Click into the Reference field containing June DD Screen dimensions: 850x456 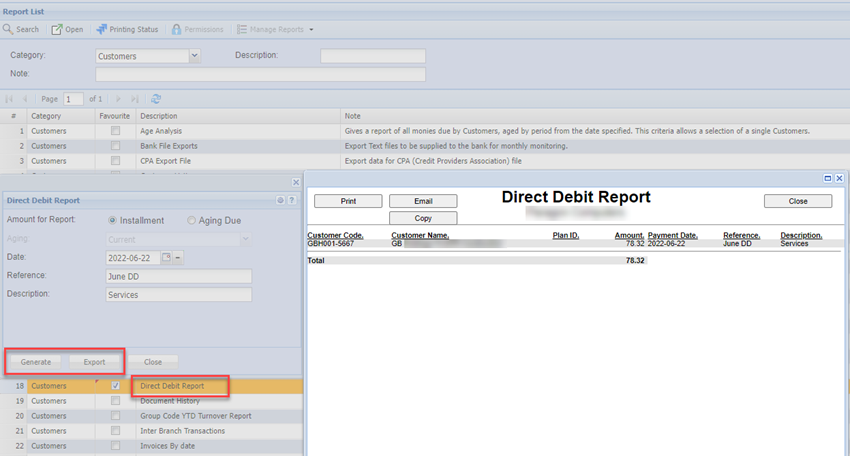[178, 276]
